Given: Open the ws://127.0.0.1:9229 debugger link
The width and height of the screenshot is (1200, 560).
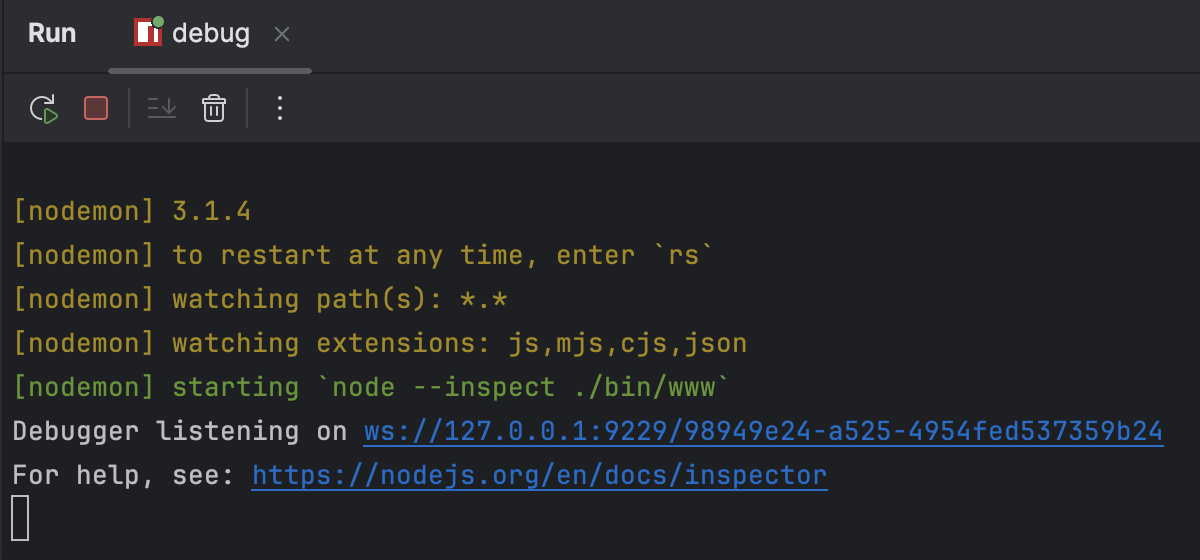Looking at the screenshot, I should [763, 432].
